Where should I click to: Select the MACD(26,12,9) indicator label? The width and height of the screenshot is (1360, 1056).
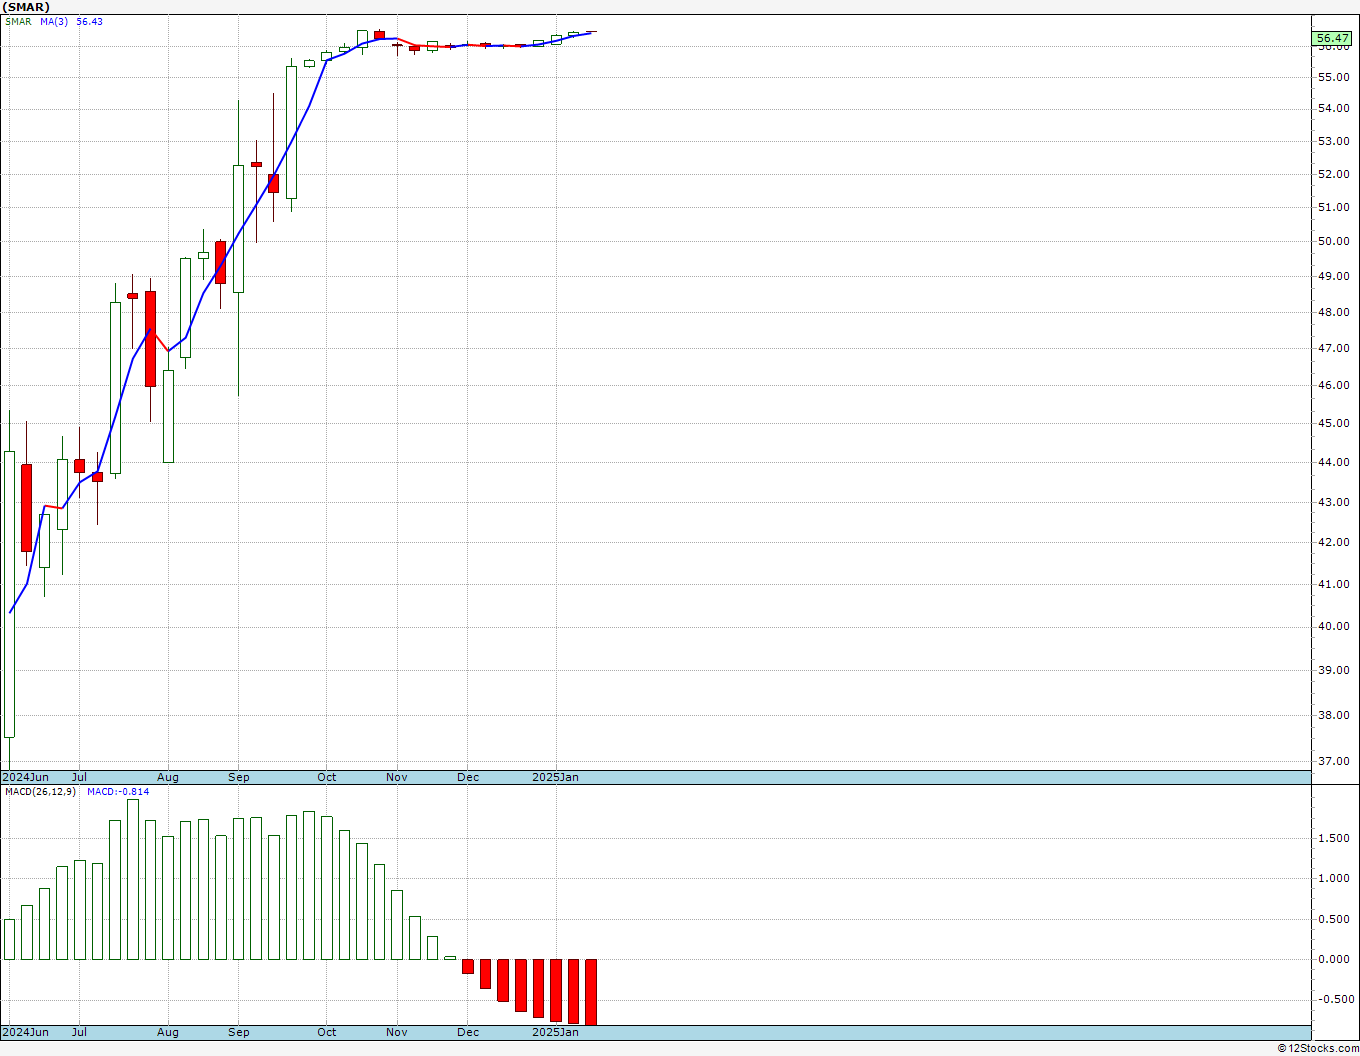40,792
